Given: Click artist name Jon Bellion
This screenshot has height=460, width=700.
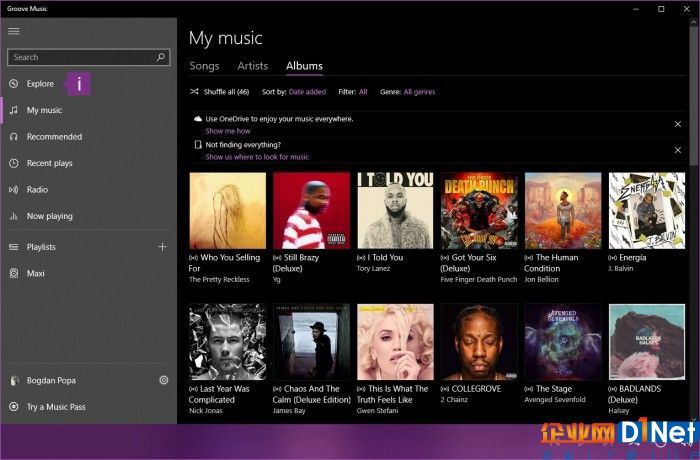Looking at the screenshot, I should coord(541,280).
